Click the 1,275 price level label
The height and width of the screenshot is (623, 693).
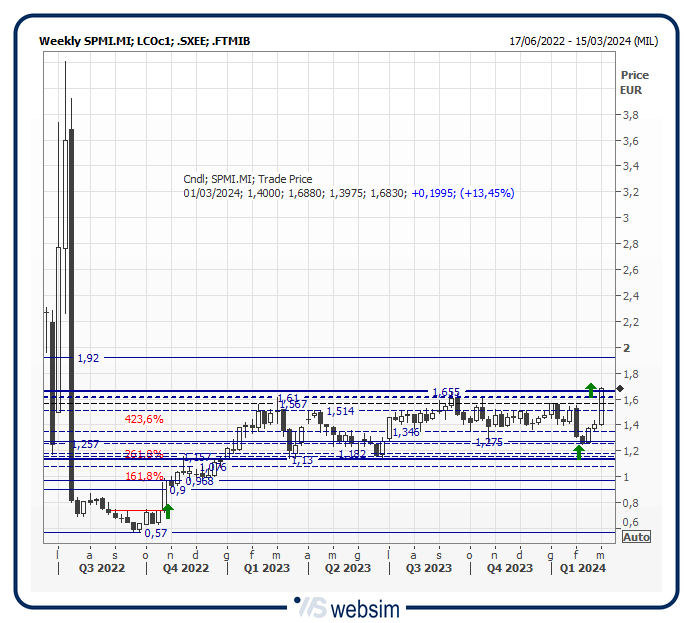click(489, 442)
